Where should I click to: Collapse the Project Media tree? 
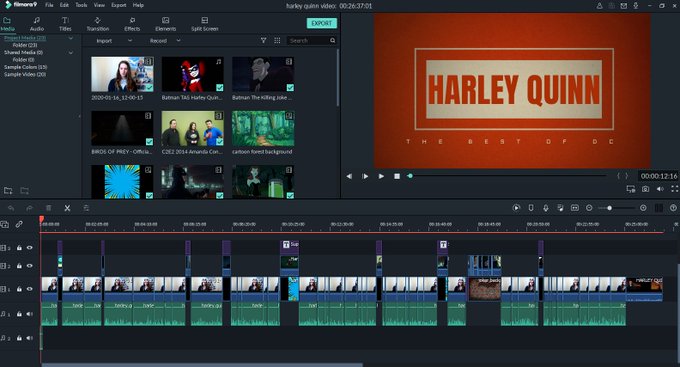click(71, 38)
